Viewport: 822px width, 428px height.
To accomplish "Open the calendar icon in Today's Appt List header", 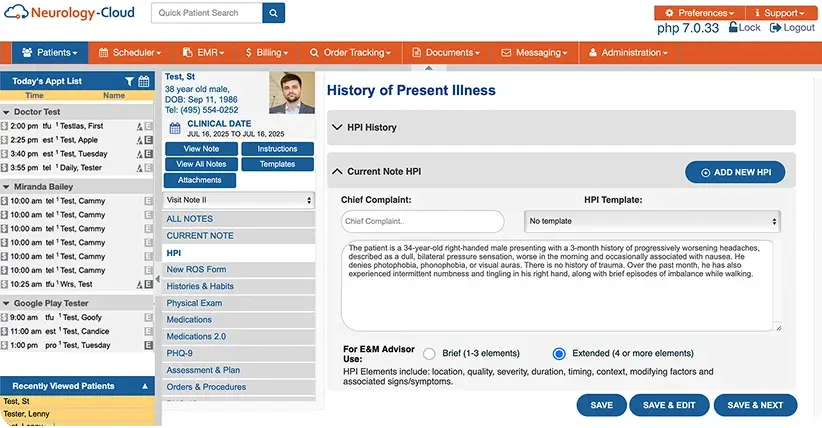I will pos(144,81).
